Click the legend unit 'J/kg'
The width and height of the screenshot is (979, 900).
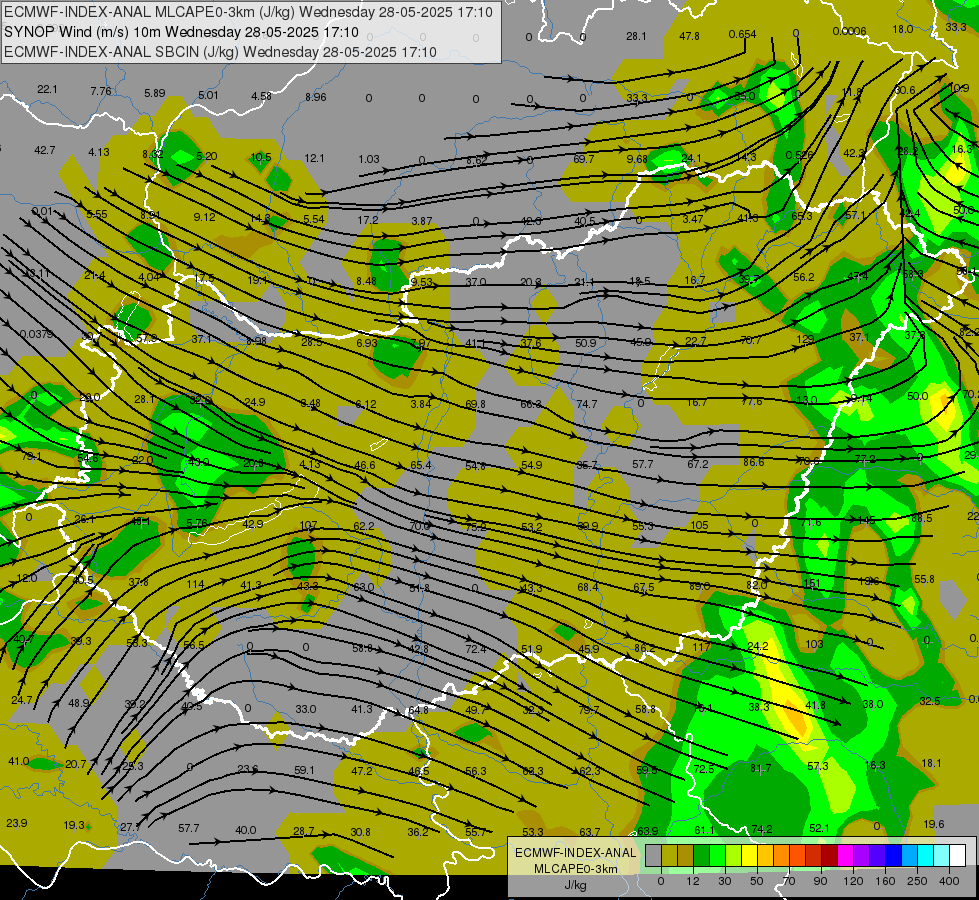[x=576, y=885]
